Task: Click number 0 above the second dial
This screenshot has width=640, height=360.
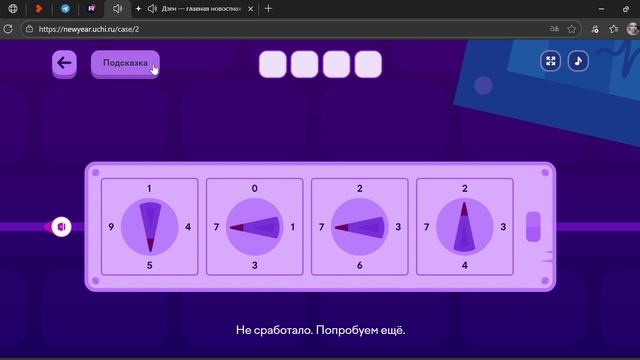Action: click(x=255, y=189)
